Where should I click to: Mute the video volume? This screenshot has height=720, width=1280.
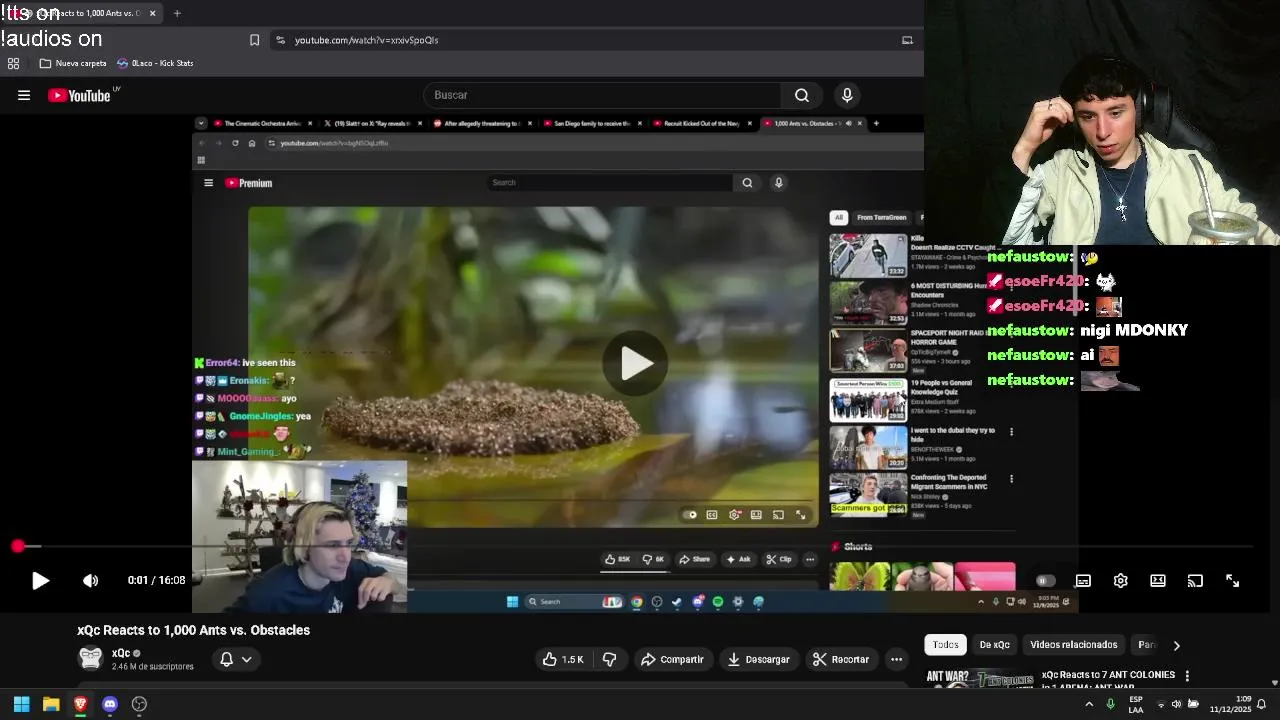click(90, 580)
